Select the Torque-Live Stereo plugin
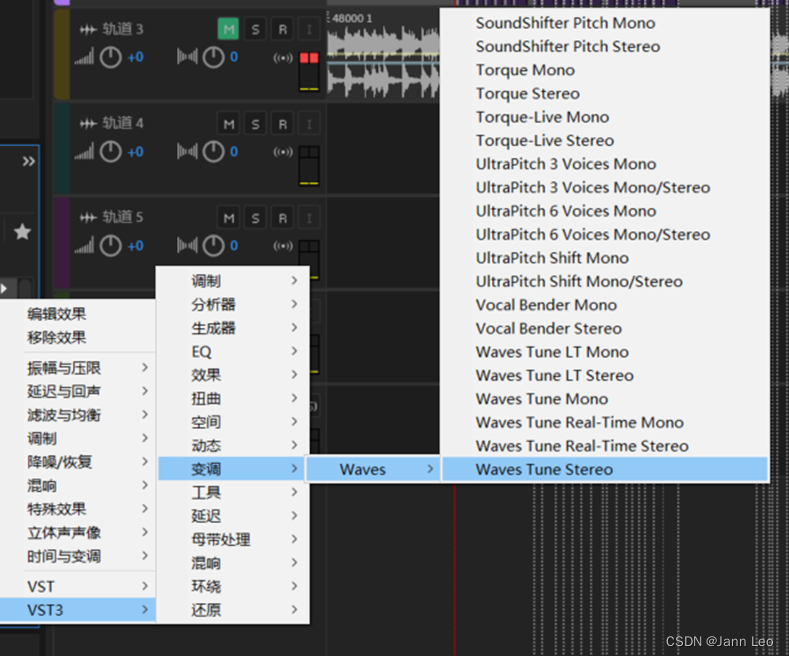 pos(605,140)
